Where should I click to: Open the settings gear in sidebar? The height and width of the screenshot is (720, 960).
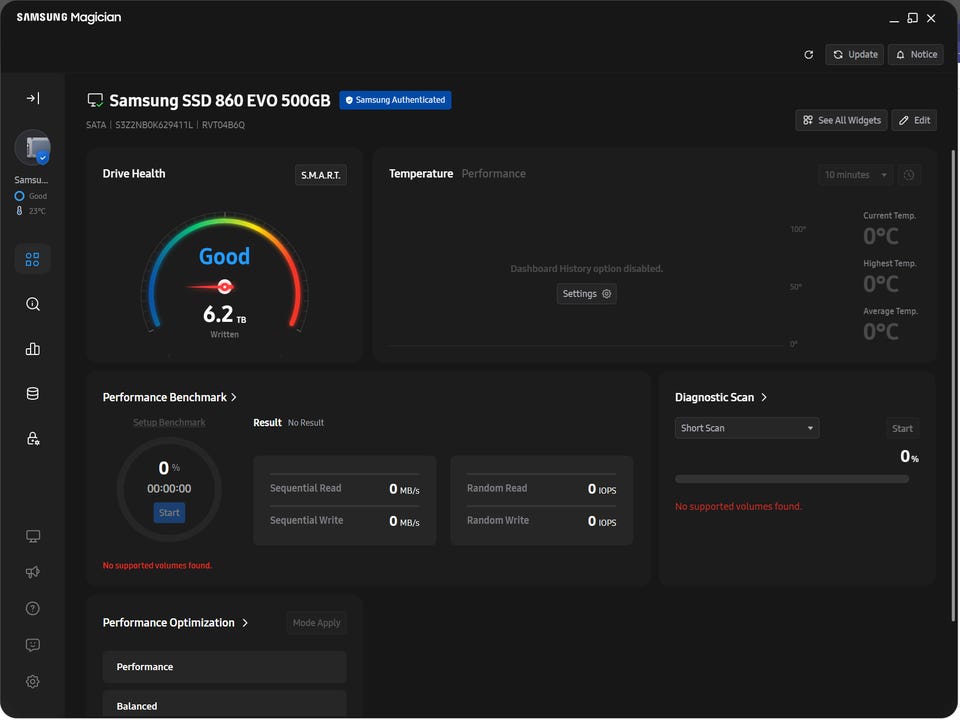tap(32, 681)
